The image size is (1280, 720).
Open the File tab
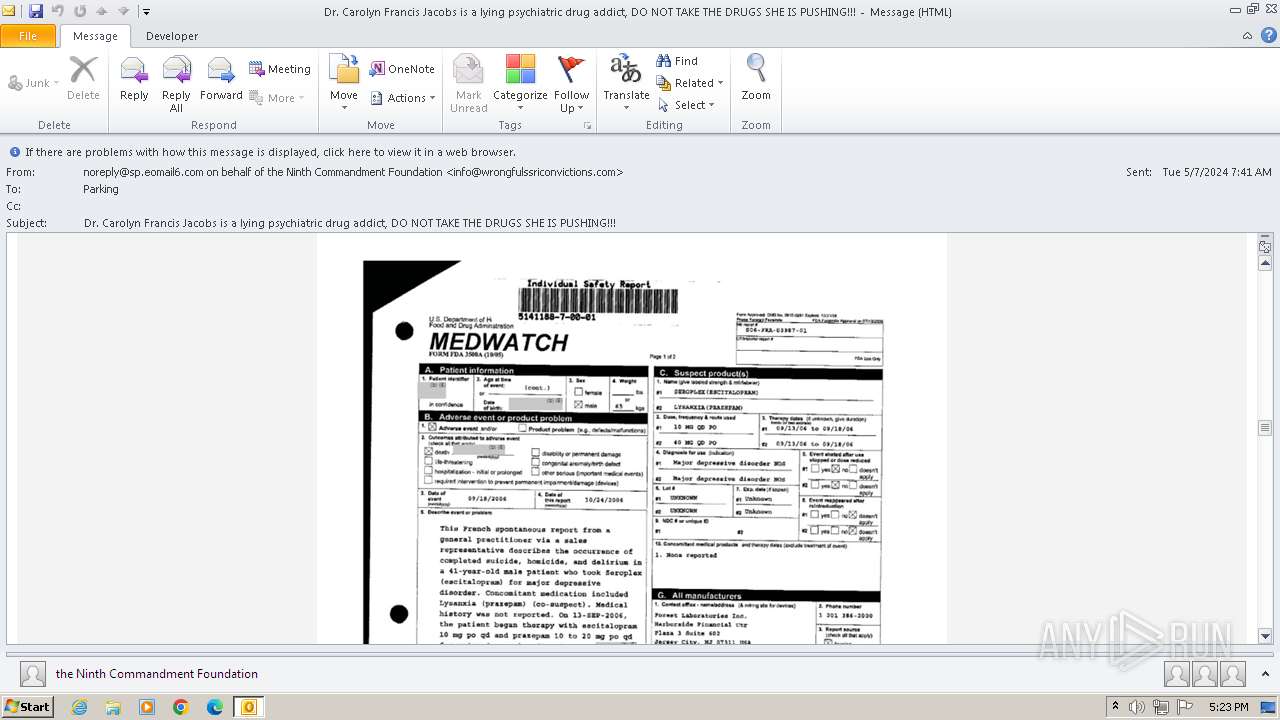(28, 36)
